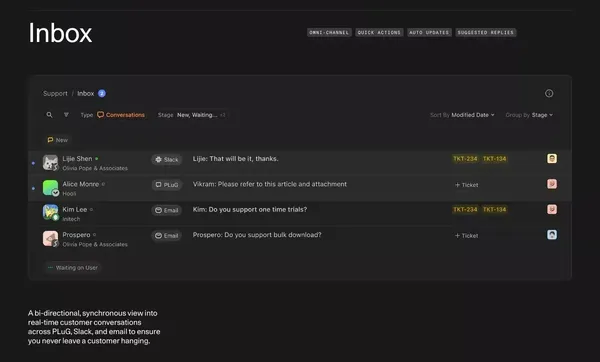600x362 pixels.
Task: Click the AUTO UPDATES tag
Action: click(x=429, y=33)
